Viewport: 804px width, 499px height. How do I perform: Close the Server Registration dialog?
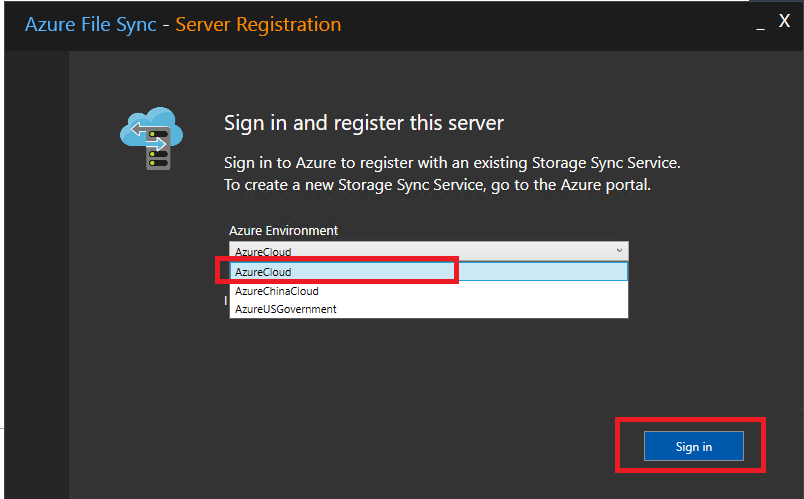tap(784, 21)
